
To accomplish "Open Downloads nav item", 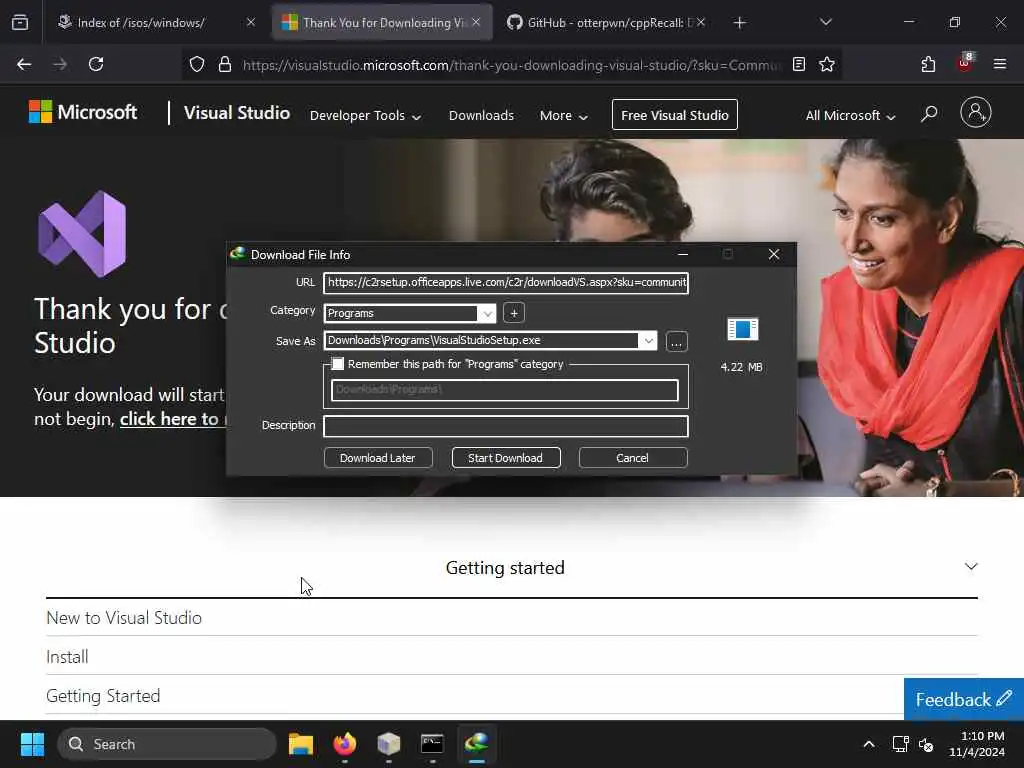I will [x=481, y=116].
